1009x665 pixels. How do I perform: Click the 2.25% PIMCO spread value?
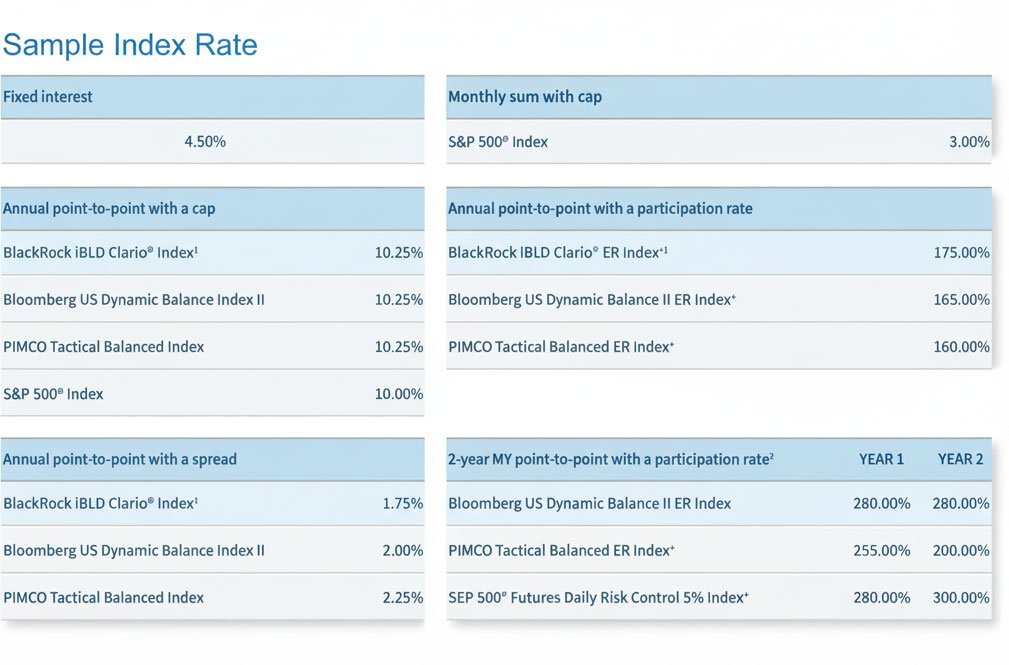[x=403, y=598]
